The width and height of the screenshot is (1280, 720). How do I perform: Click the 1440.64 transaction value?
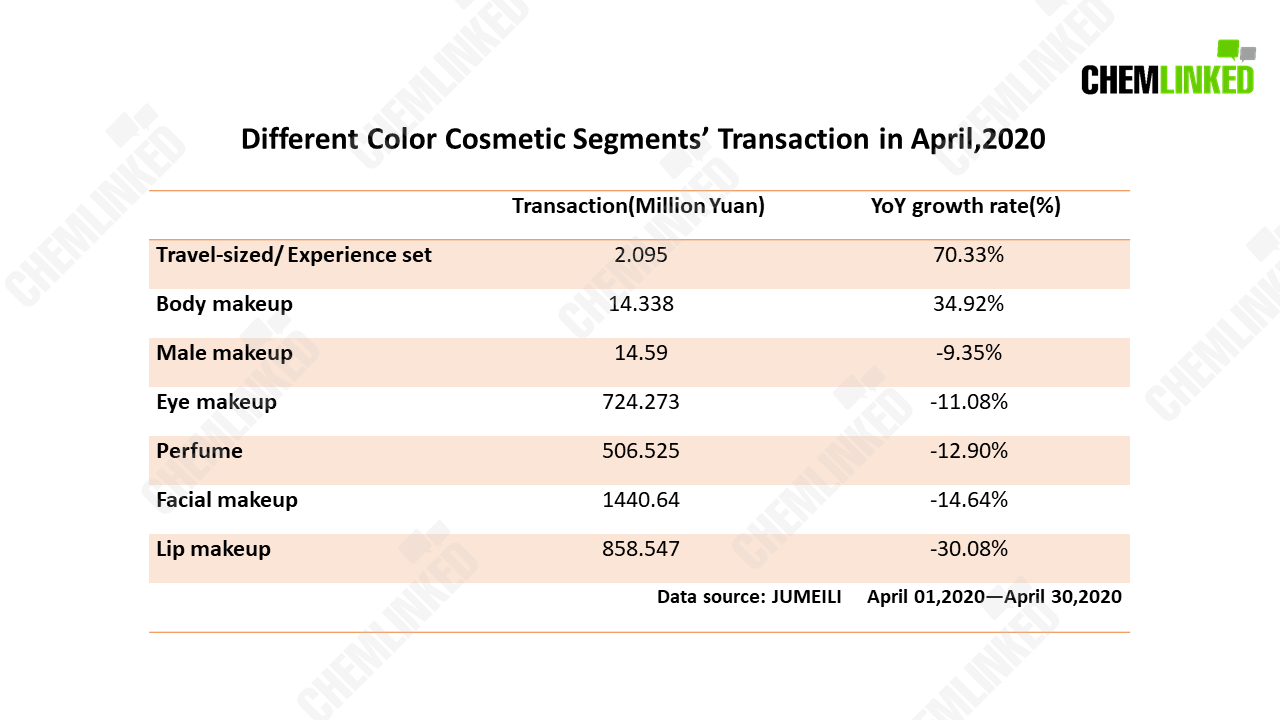coord(641,500)
